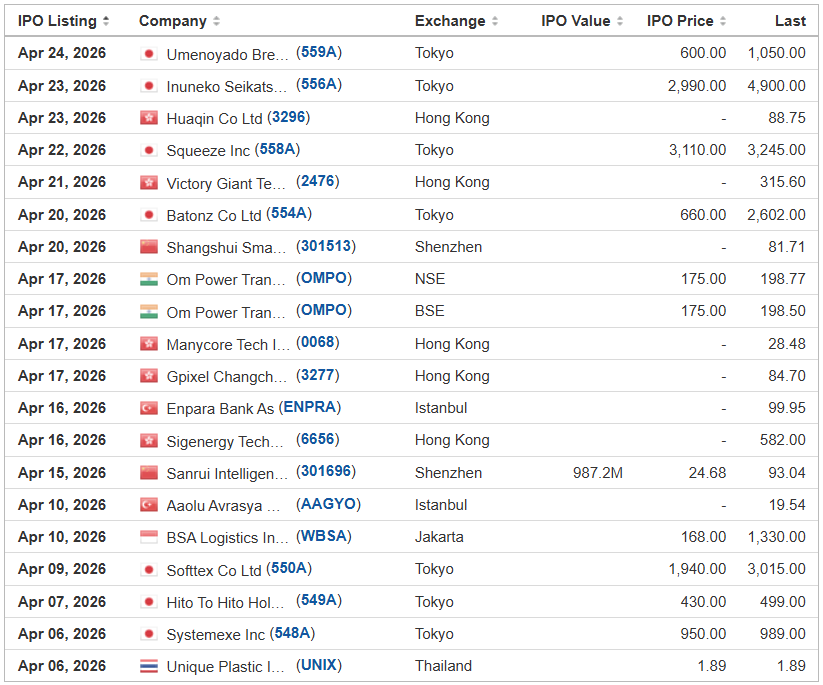Select Last price 2,602.00
The height and width of the screenshot is (685, 823).
tap(776, 215)
